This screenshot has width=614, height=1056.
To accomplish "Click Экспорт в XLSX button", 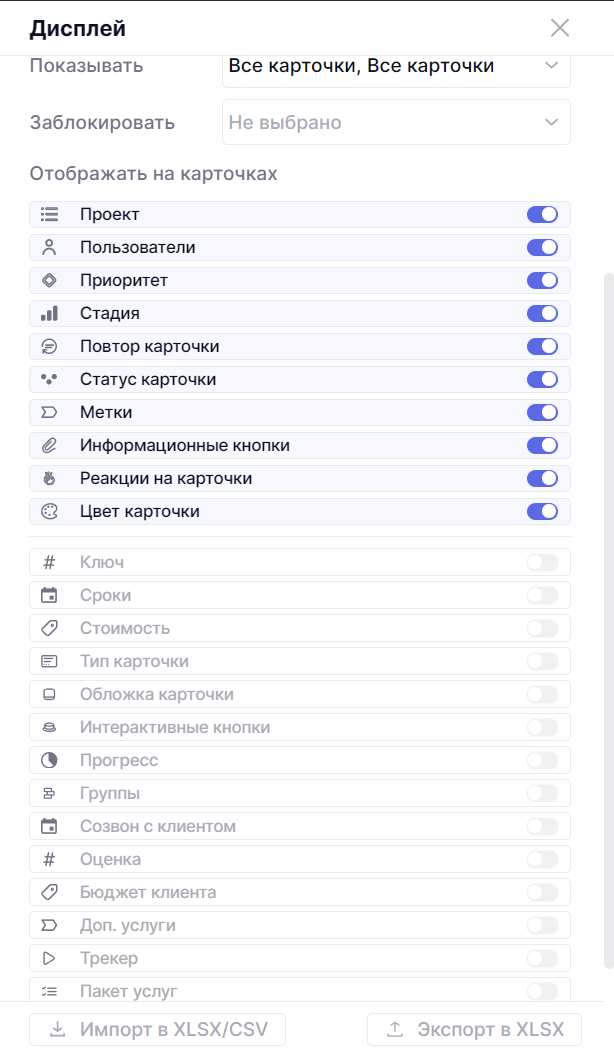I will coord(475,1029).
